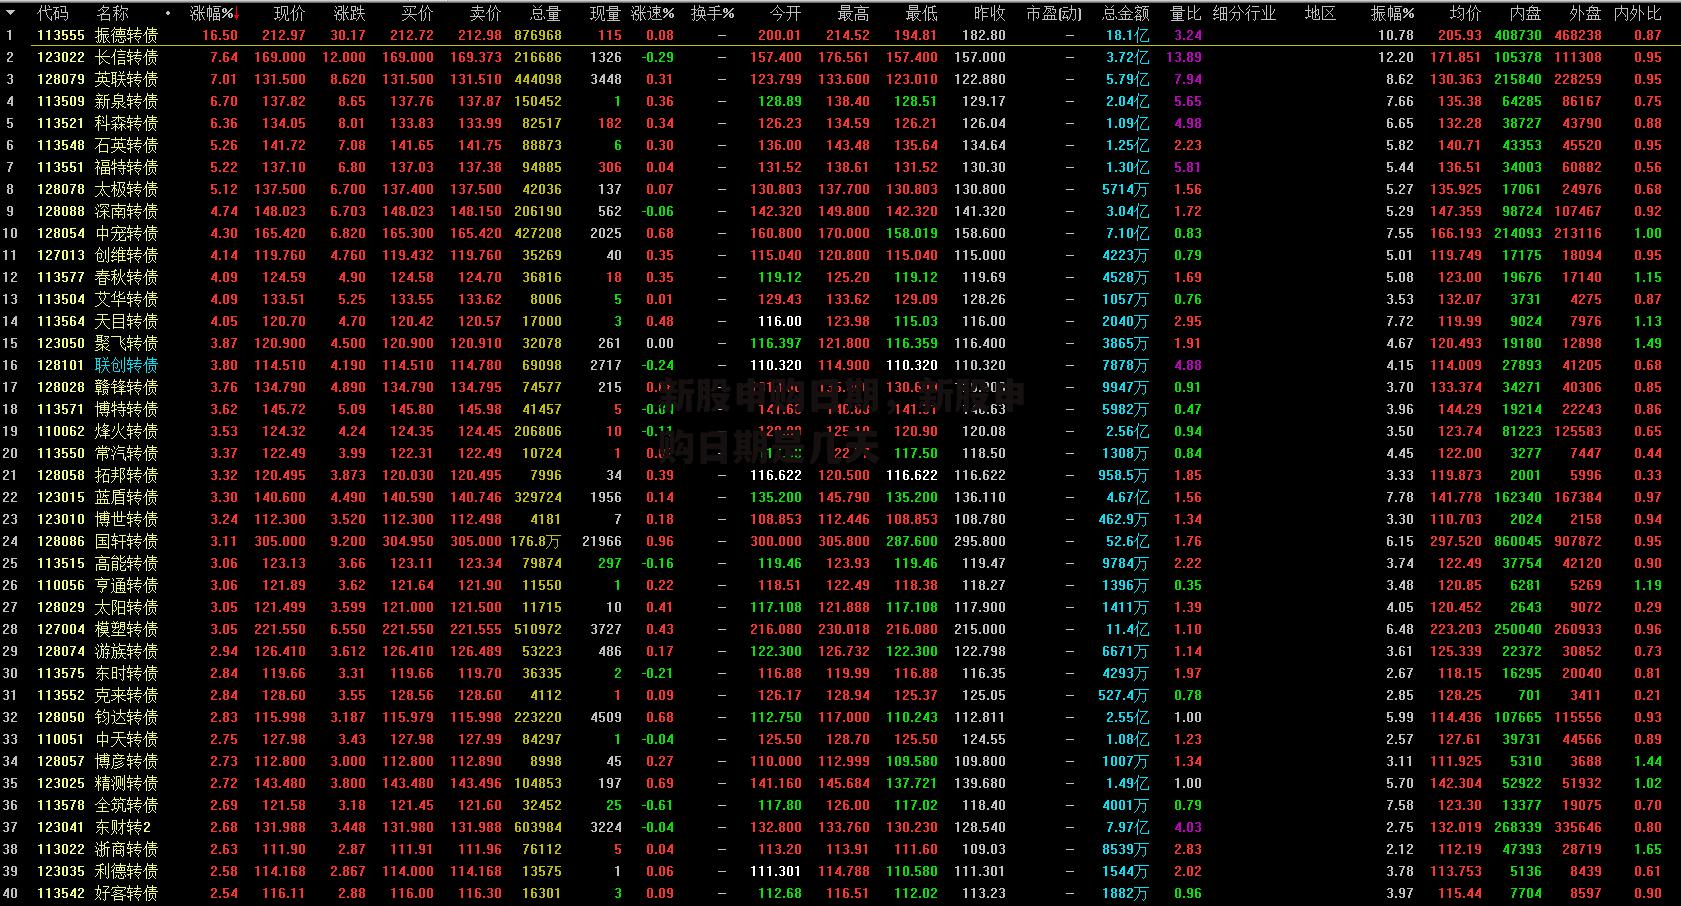The height and width of the screenshot is (906, 1681).
Task: Select the 中天转债 row
Action: [x=840, y=739]
